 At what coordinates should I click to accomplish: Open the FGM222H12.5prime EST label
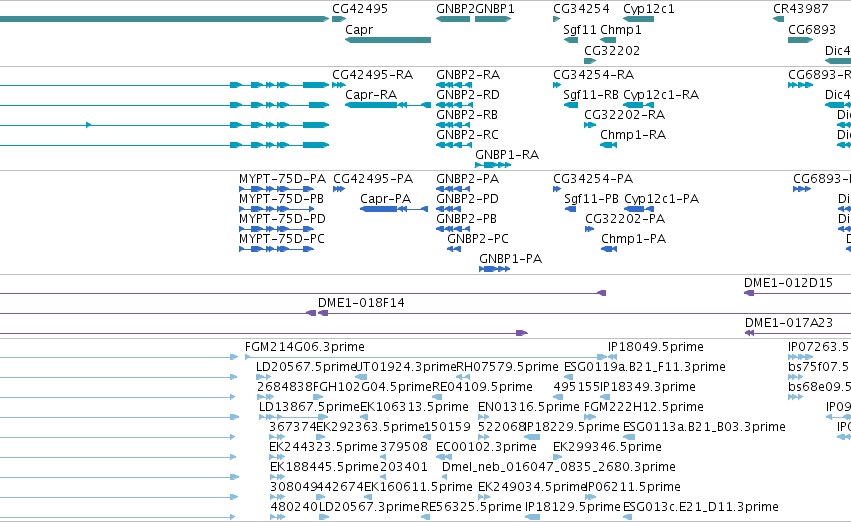644,407
